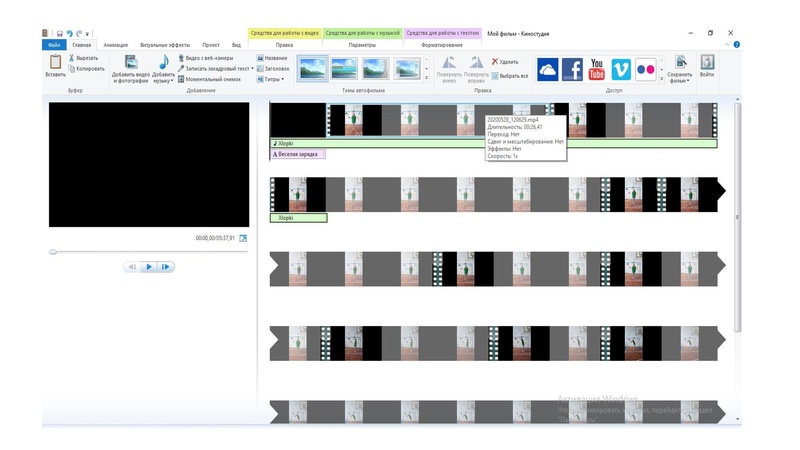Expand the Титры dropdown arrow
The height and width of the screenshot is (450, 800).
coord(283,79)
